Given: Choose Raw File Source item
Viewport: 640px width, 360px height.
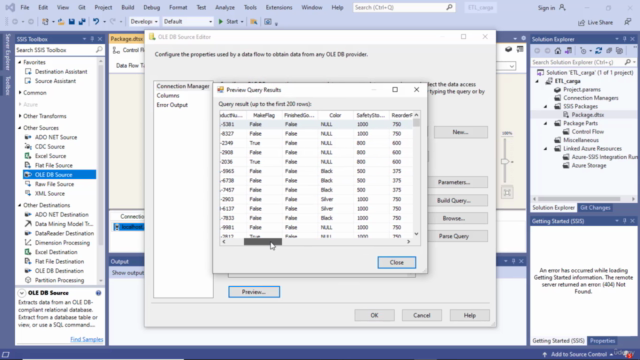Looking at the screenshot, I should click(54, 184).
